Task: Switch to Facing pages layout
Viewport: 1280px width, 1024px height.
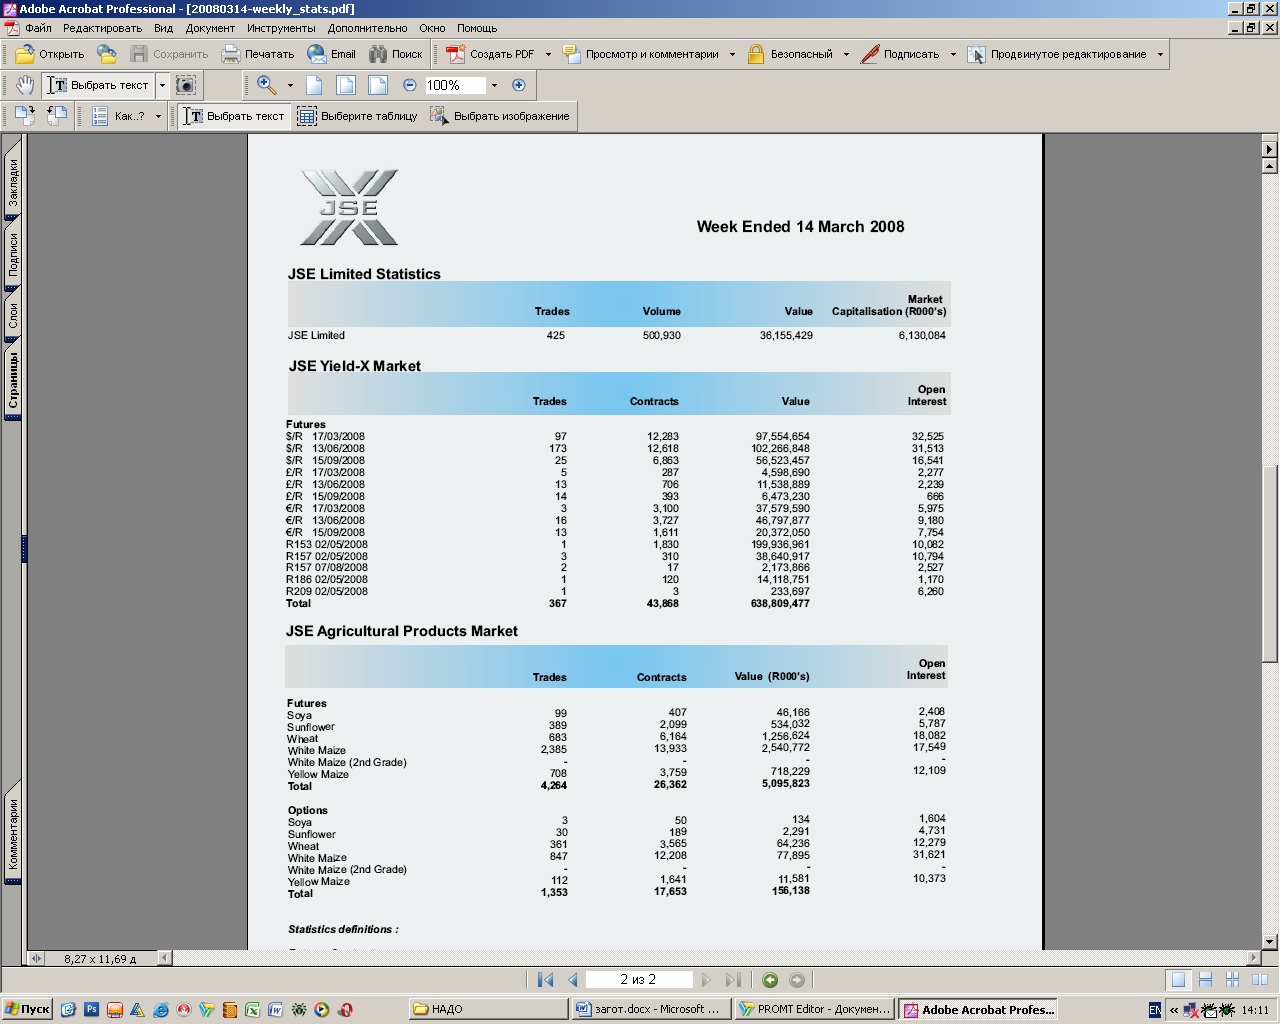Action: (1259, 980)
